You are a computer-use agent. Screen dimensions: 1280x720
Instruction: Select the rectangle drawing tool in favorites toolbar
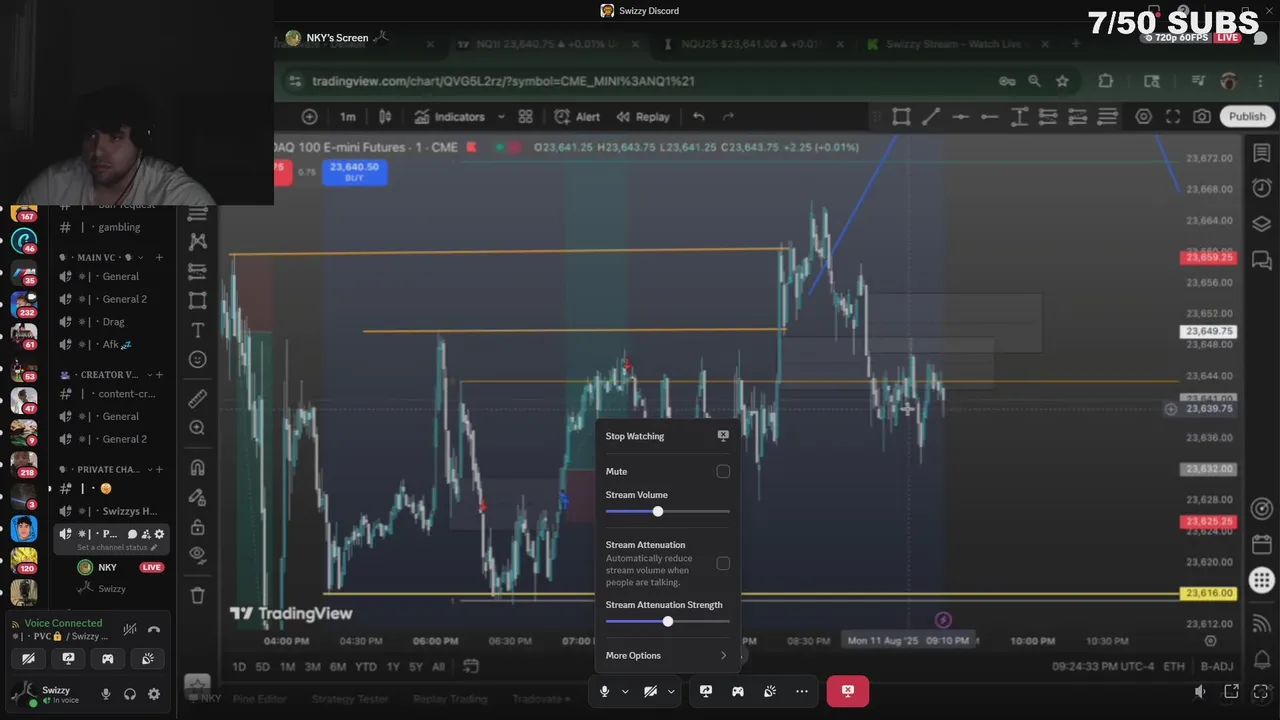901,117
